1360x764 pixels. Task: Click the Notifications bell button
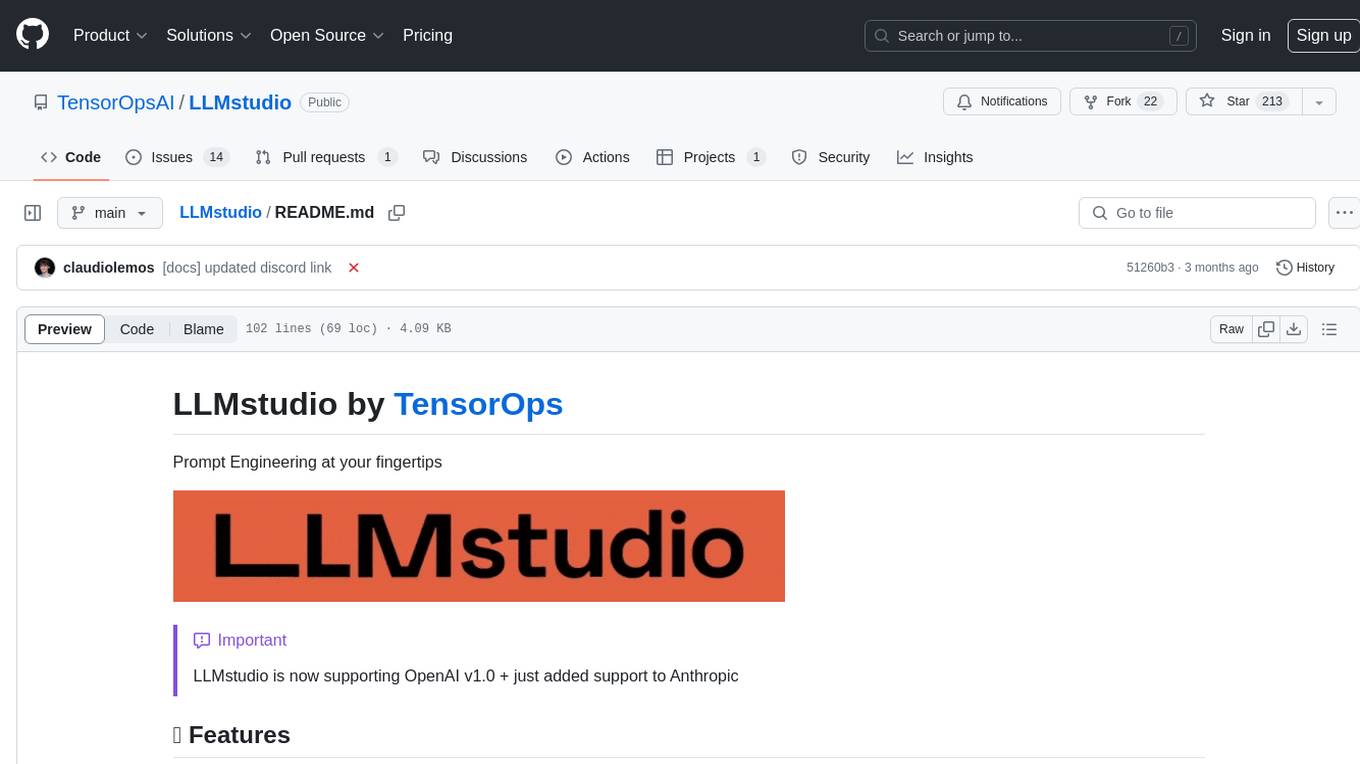[1002, 102]
